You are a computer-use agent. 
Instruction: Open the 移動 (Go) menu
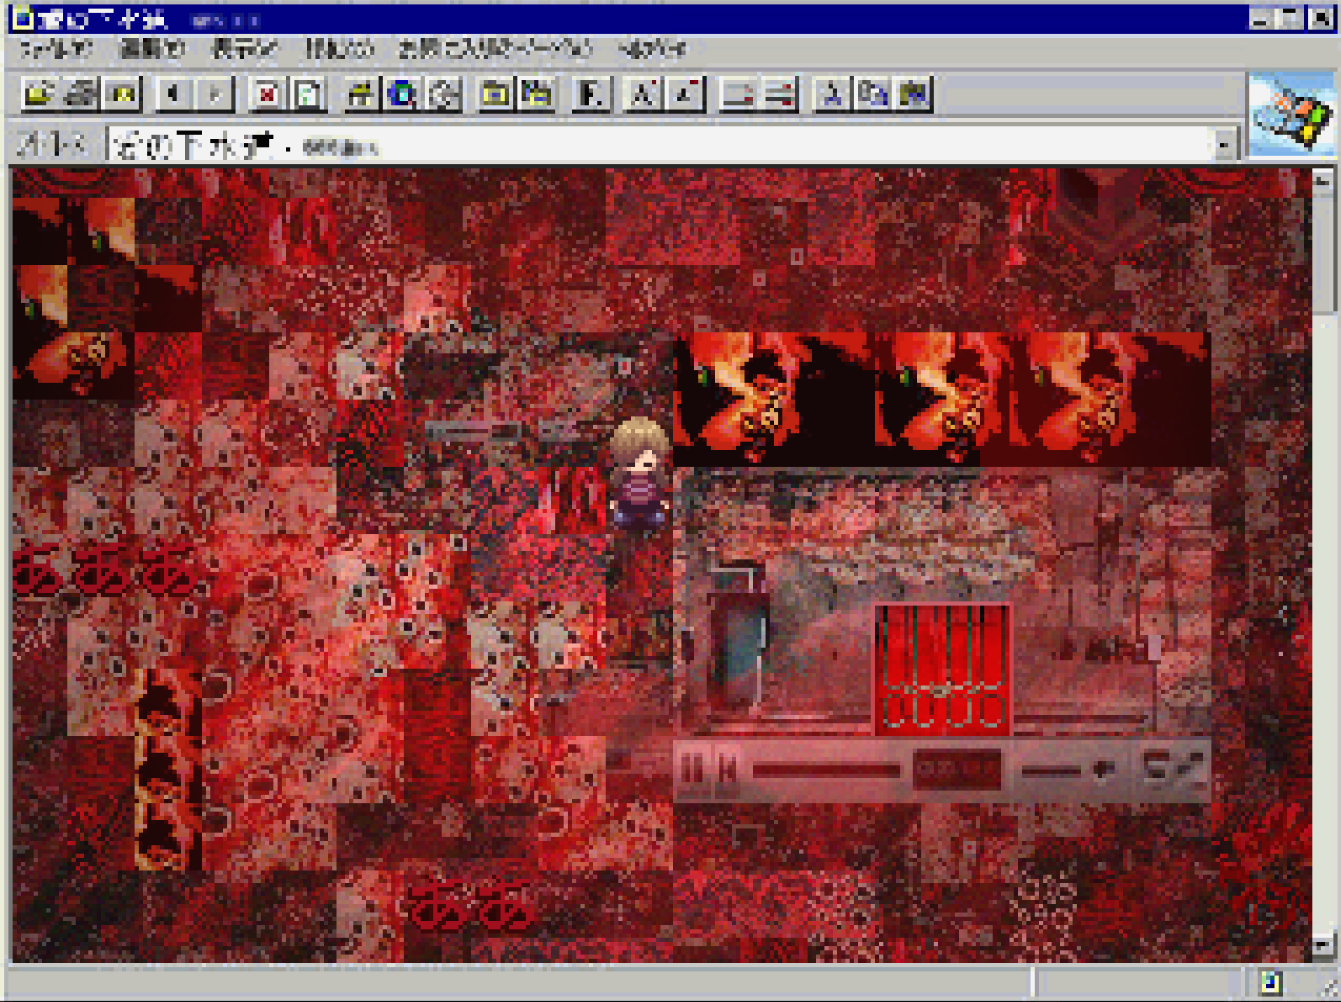click(339, 48)
